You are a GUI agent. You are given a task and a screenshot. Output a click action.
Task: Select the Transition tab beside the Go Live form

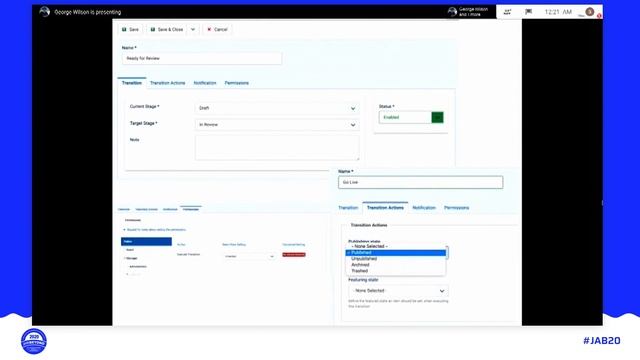[x=348, y=208]
